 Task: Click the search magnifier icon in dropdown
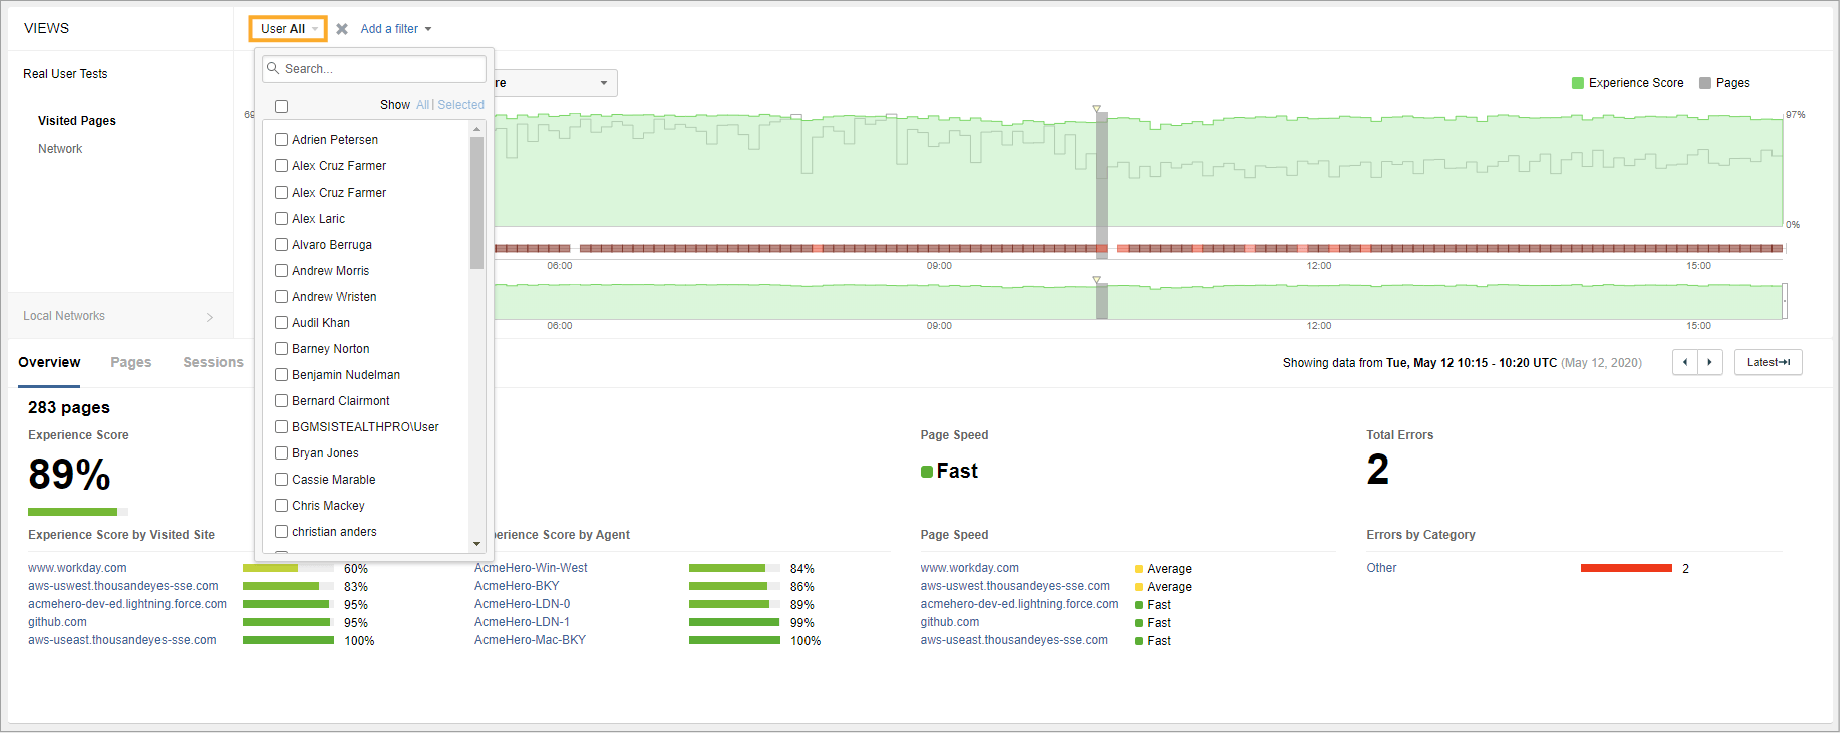click(273, 69)
